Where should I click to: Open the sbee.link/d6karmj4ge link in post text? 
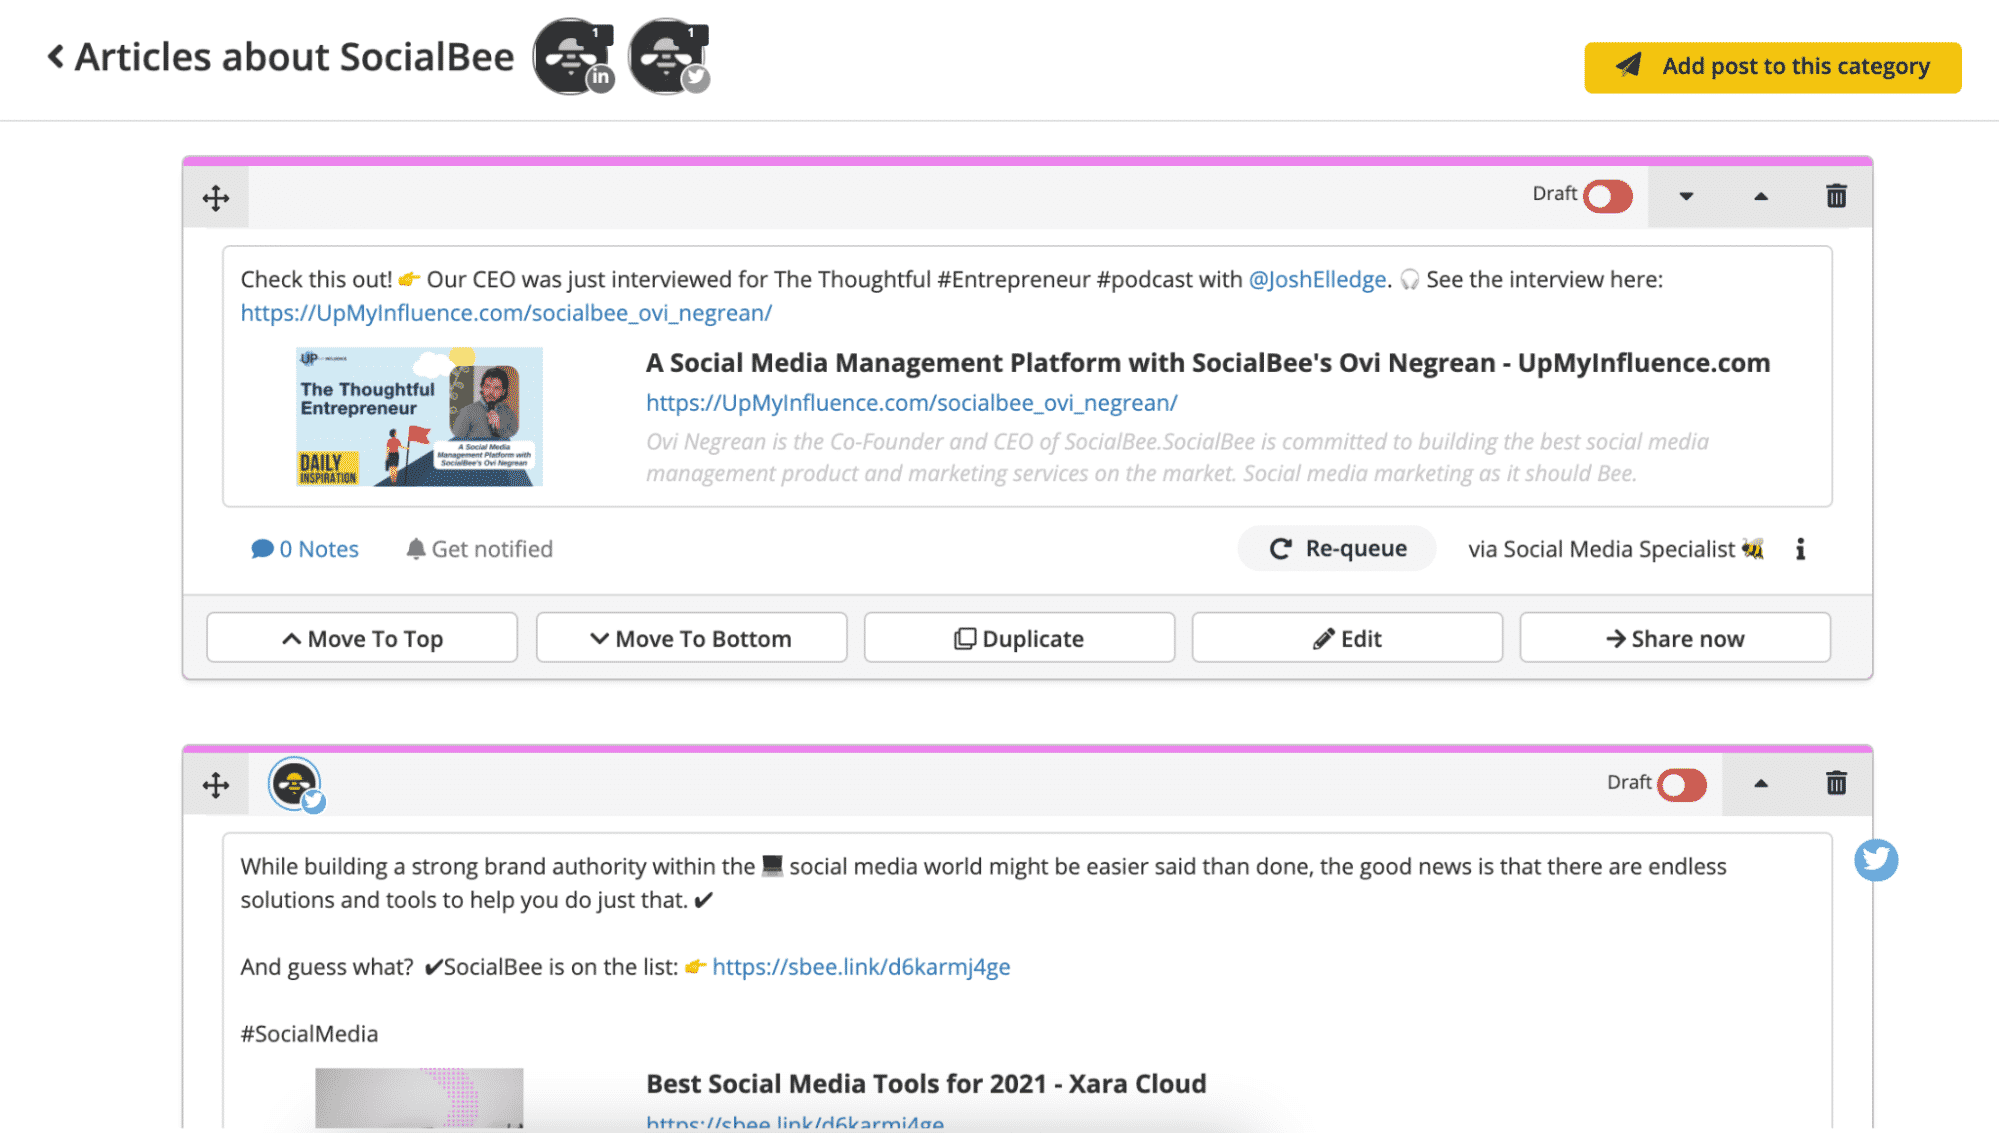tap(861, 967)
